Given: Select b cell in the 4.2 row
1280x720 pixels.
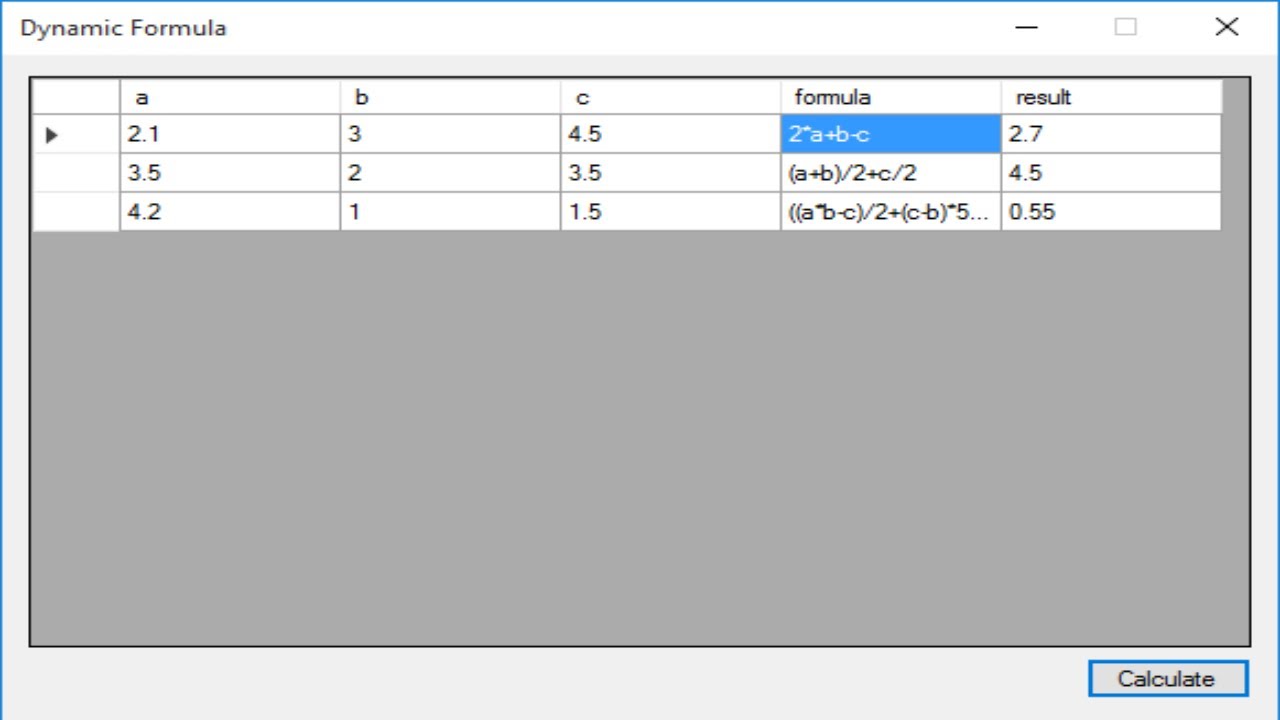Looking at the screenshot, I should (x=450, y=212).
